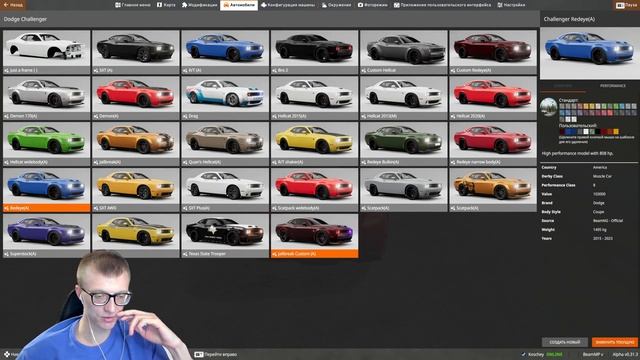640x360 pixels.
Task: Select the Hellcat 2015(A) configuration
Action: click(315, 98)
